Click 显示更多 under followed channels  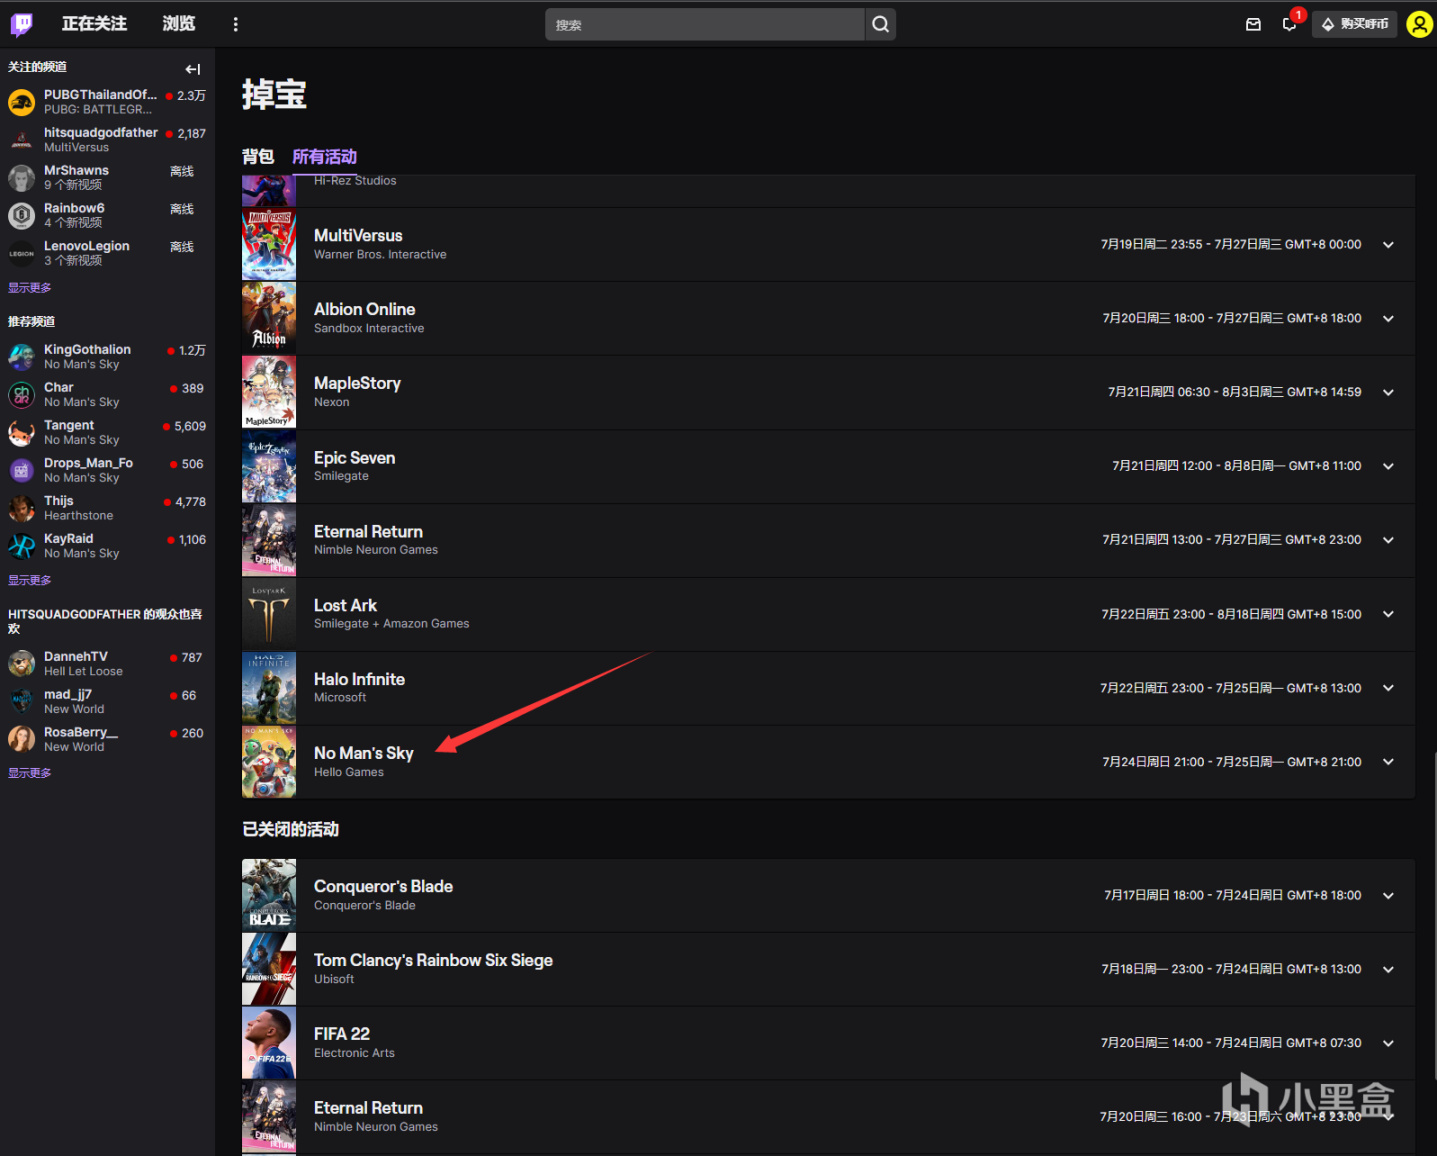tap(29, 288)
